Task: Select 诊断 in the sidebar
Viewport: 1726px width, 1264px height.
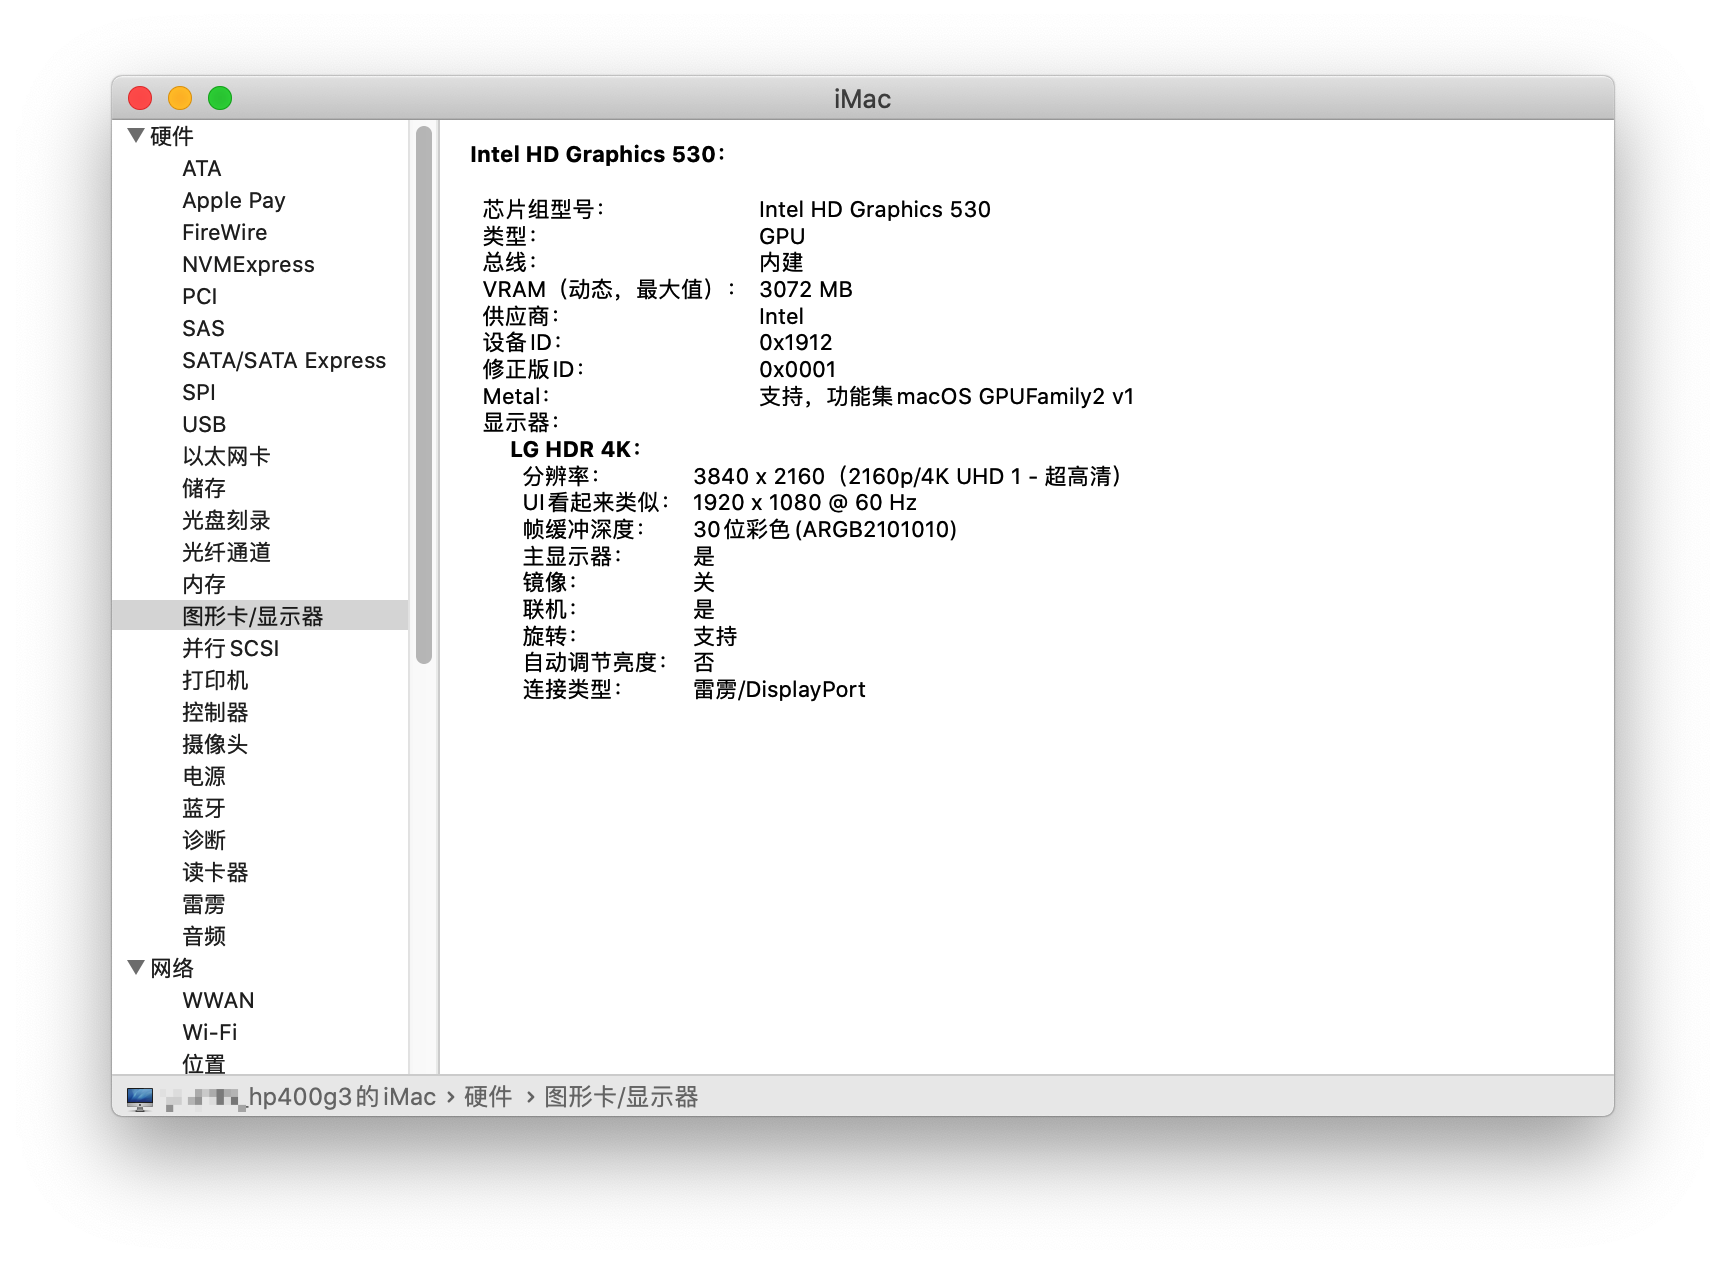Action: [x=204, y=840]
